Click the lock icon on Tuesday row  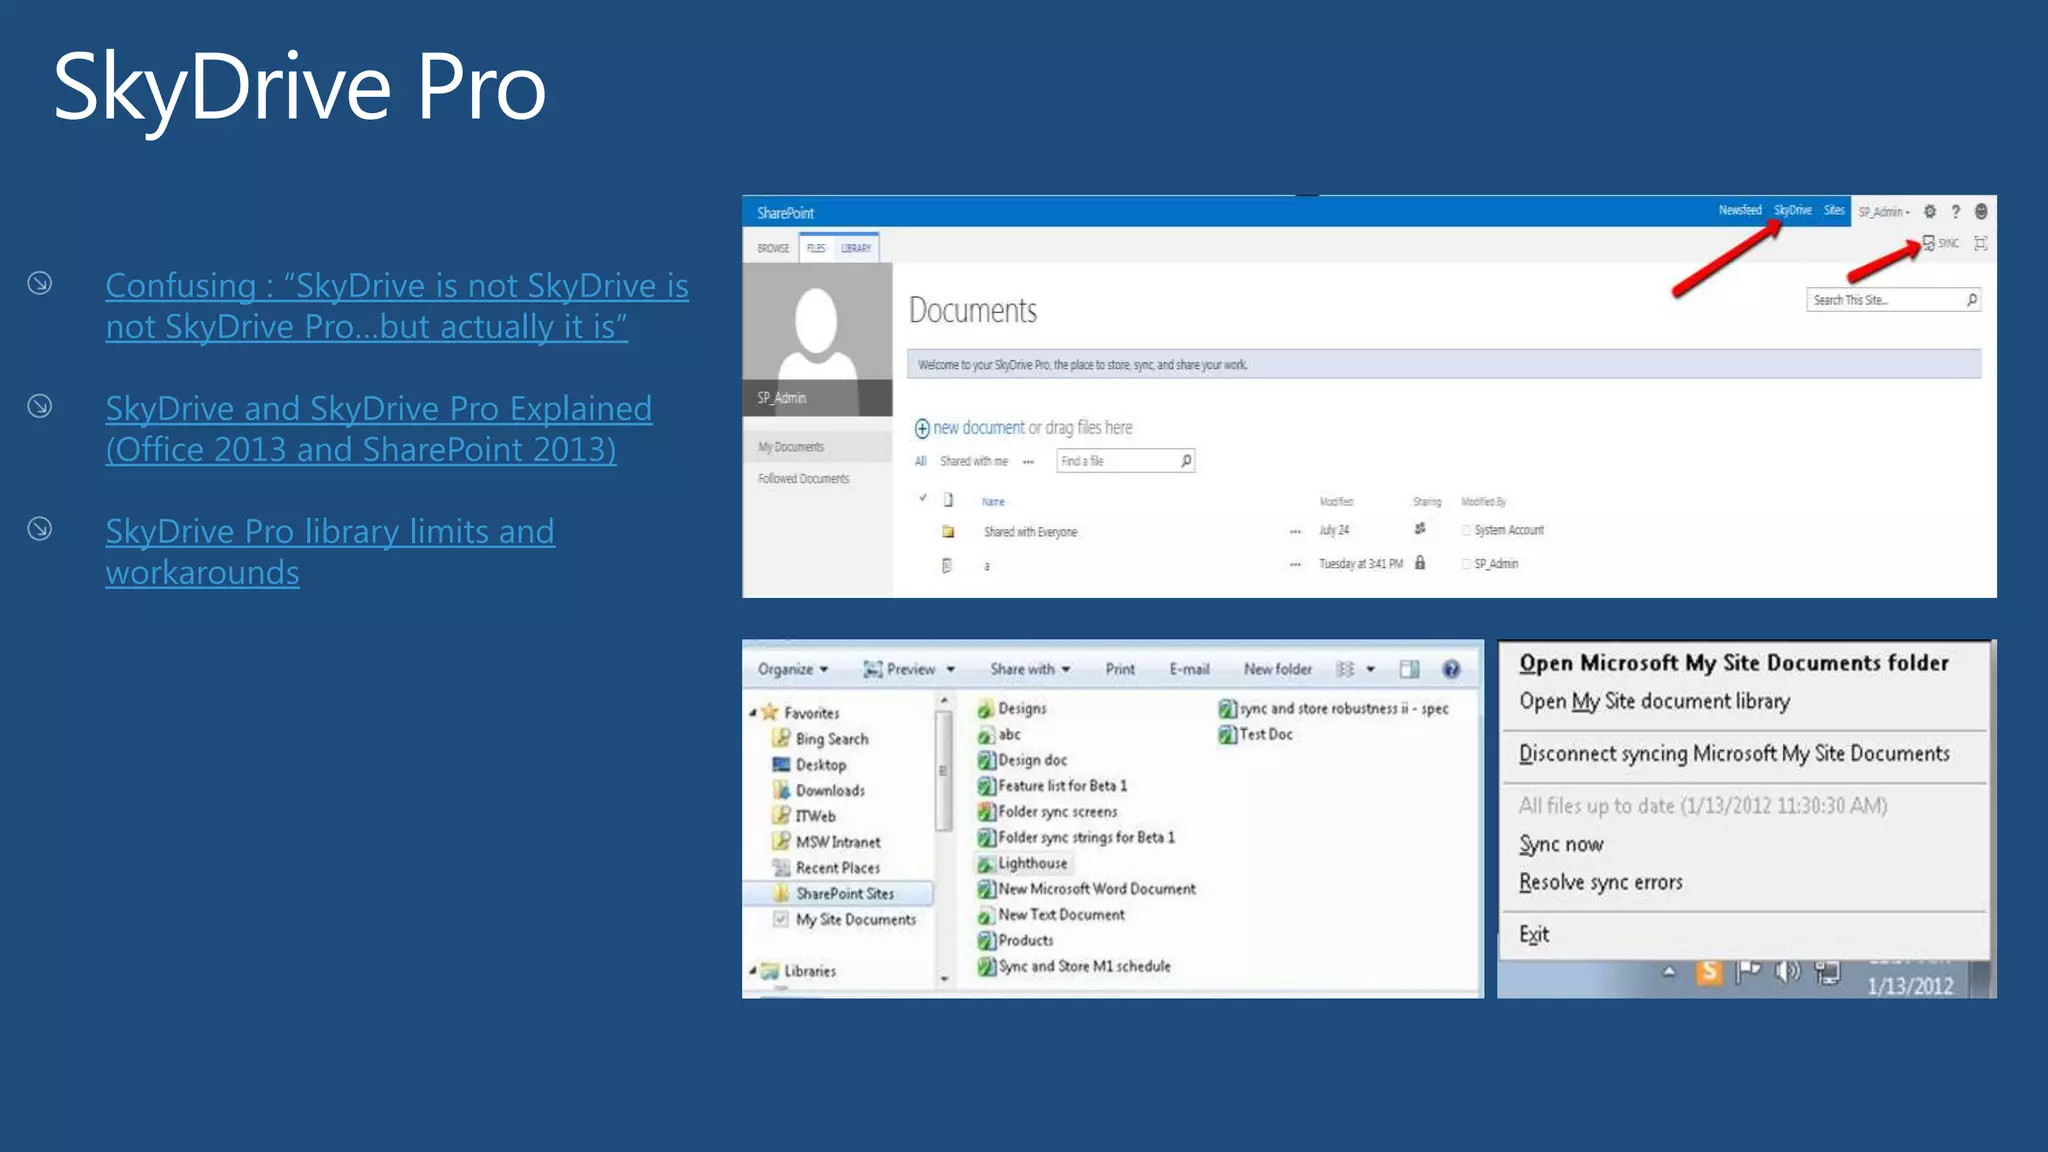click(1420, 563)
